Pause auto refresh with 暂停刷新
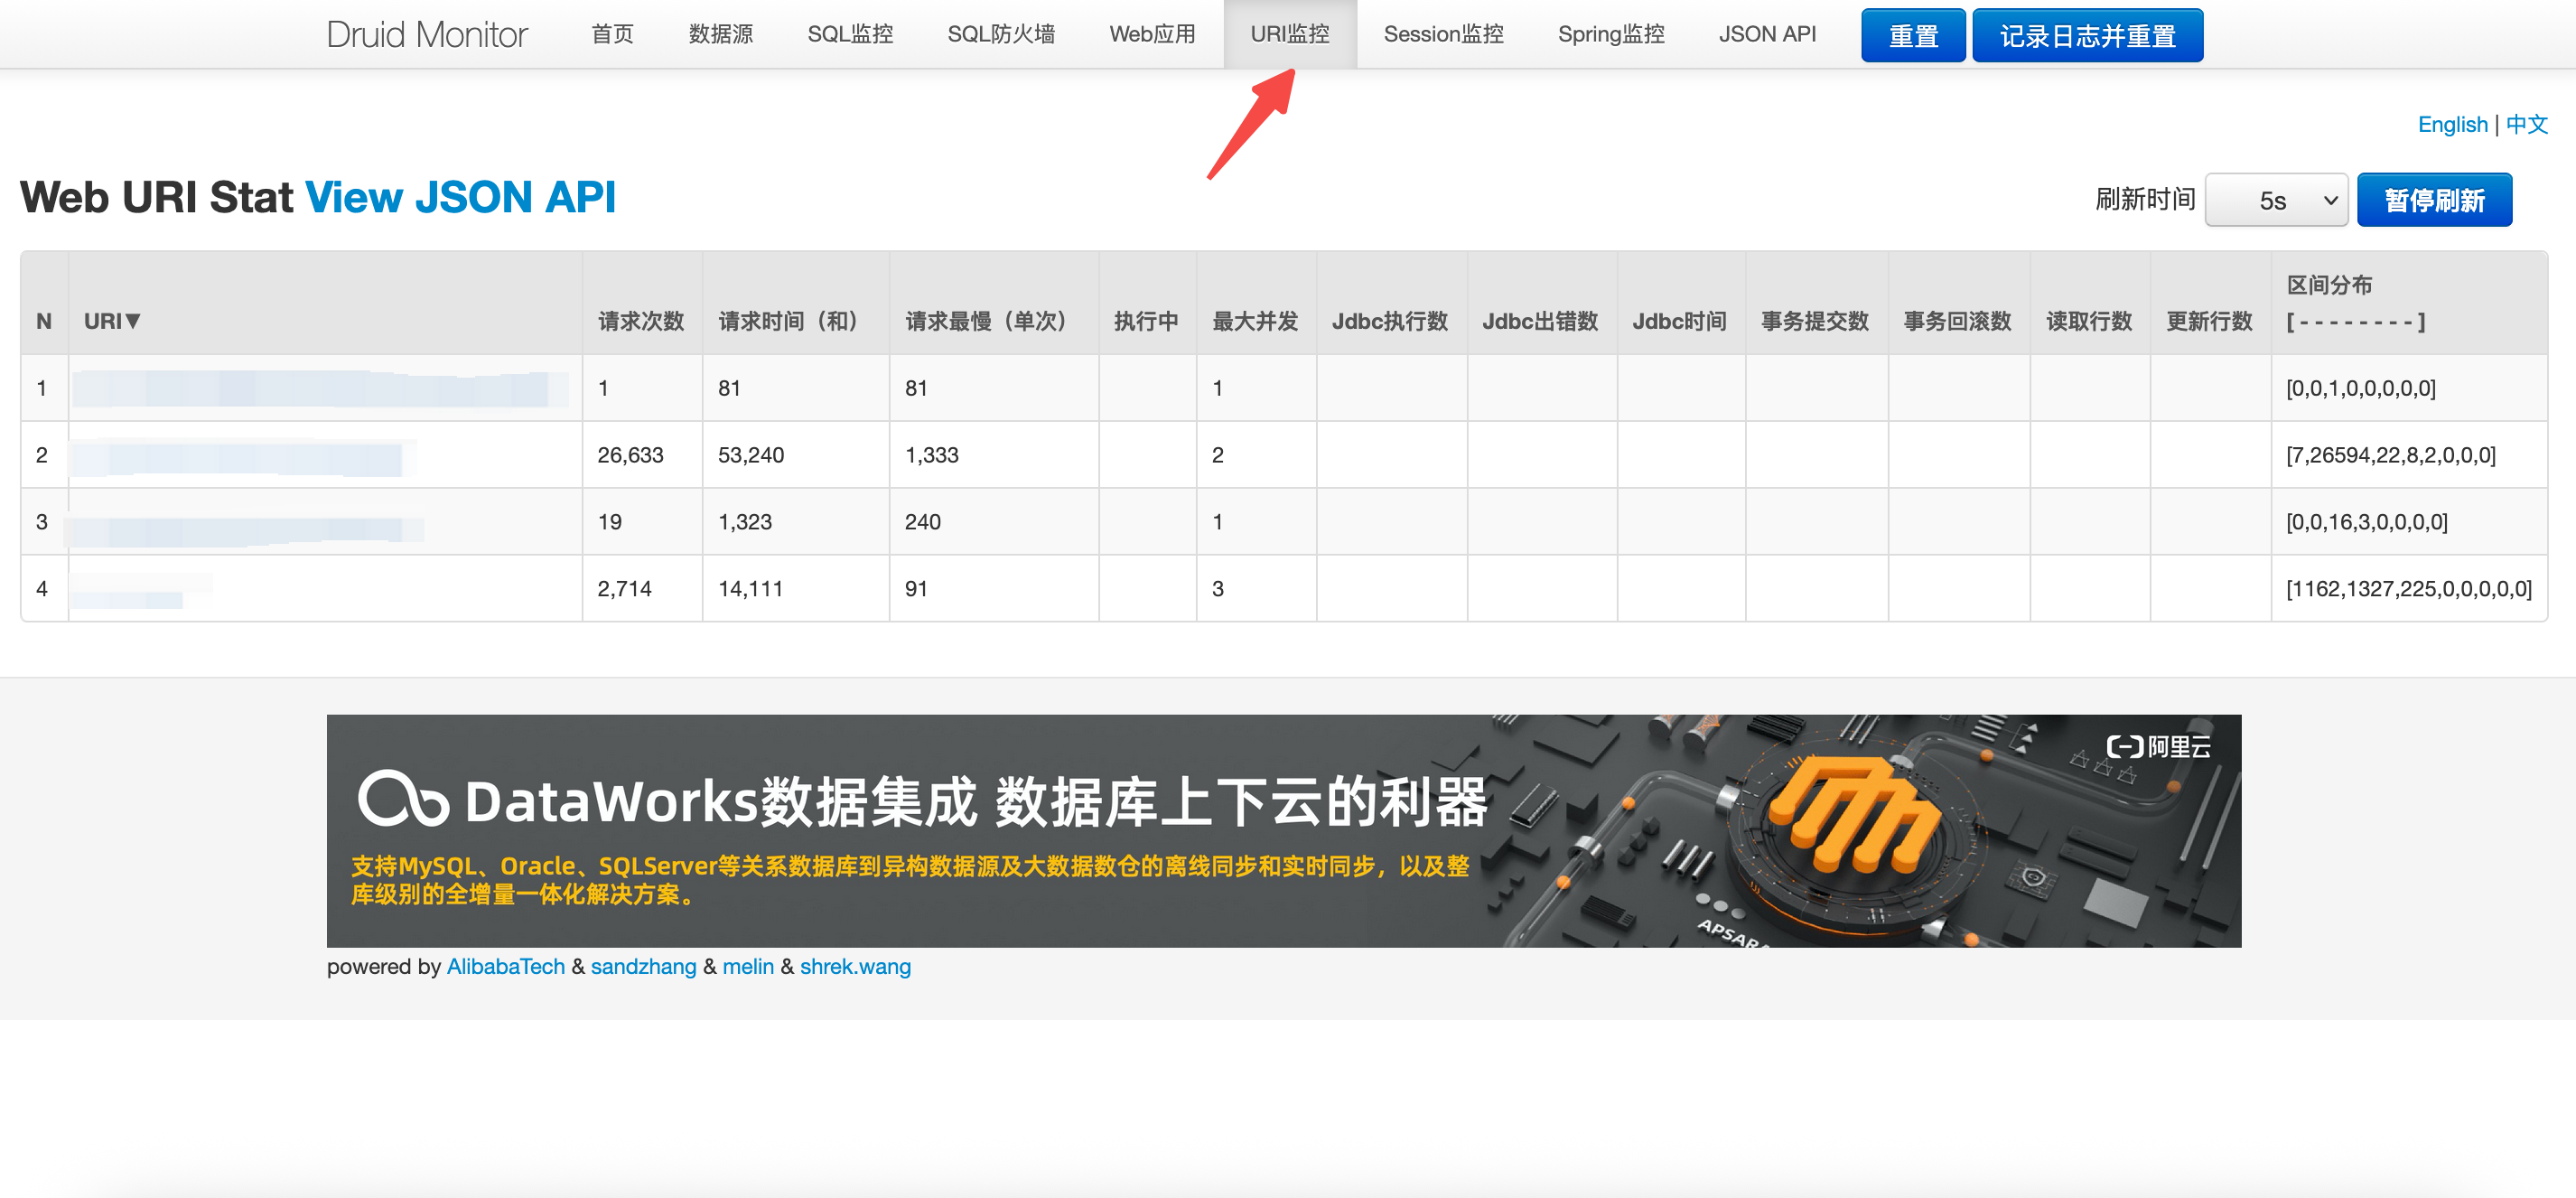The width and height of the screenshot is (2576, 1198). 2435,199
